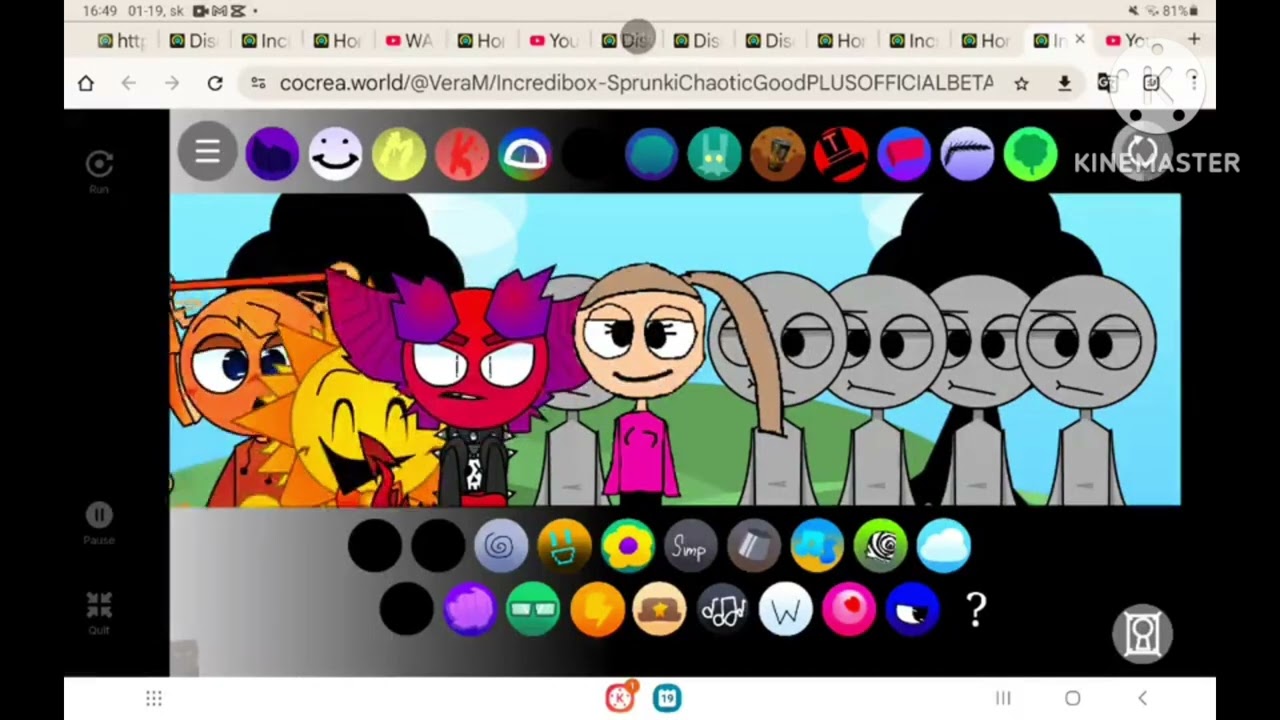
Task: Select the music notes sound icon
Action: [723, 609]
